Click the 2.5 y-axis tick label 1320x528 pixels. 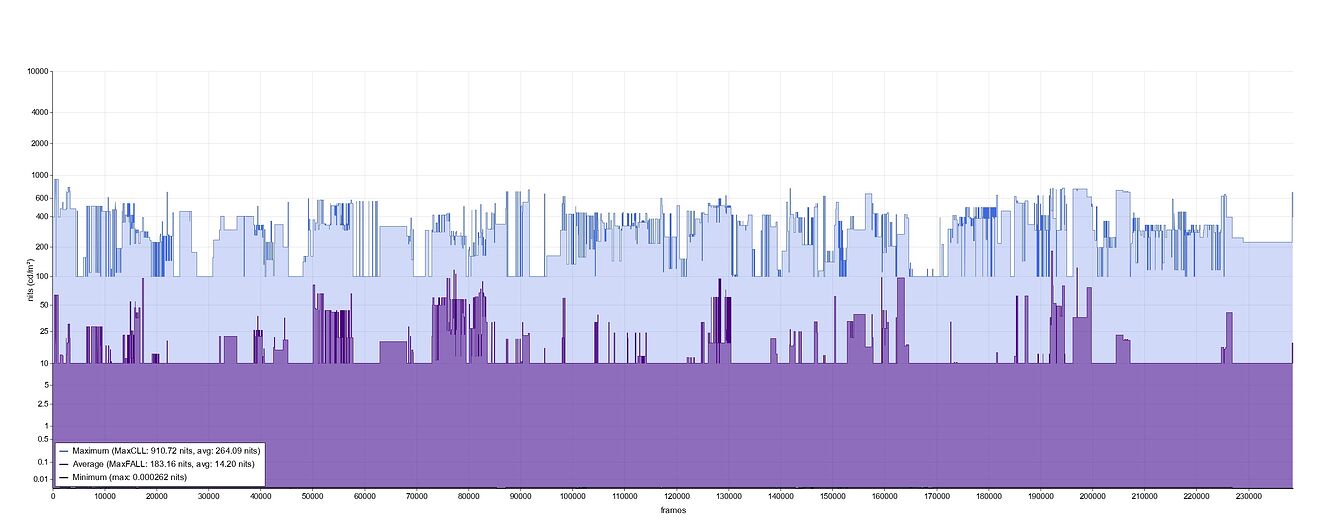pyautogui.click(x=44, y=403)
